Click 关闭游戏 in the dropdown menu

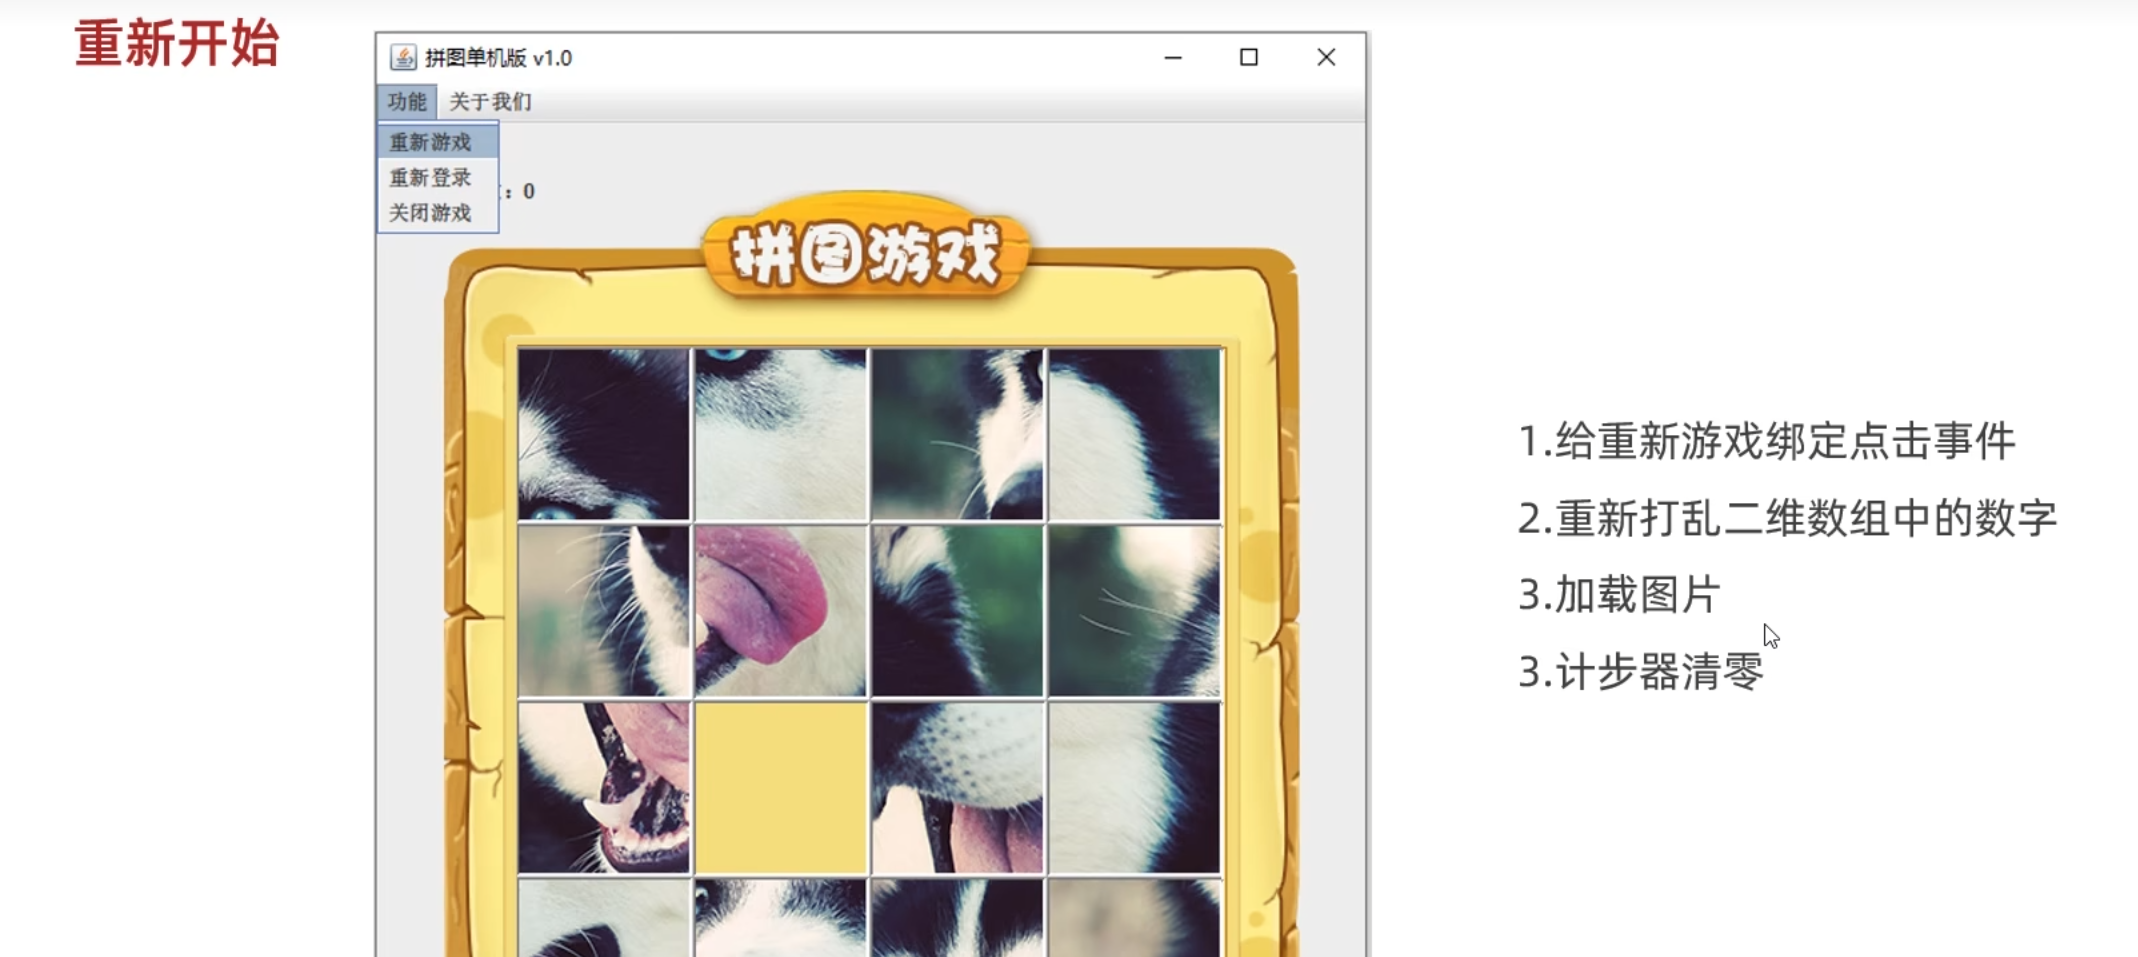(x=431, y=213)
